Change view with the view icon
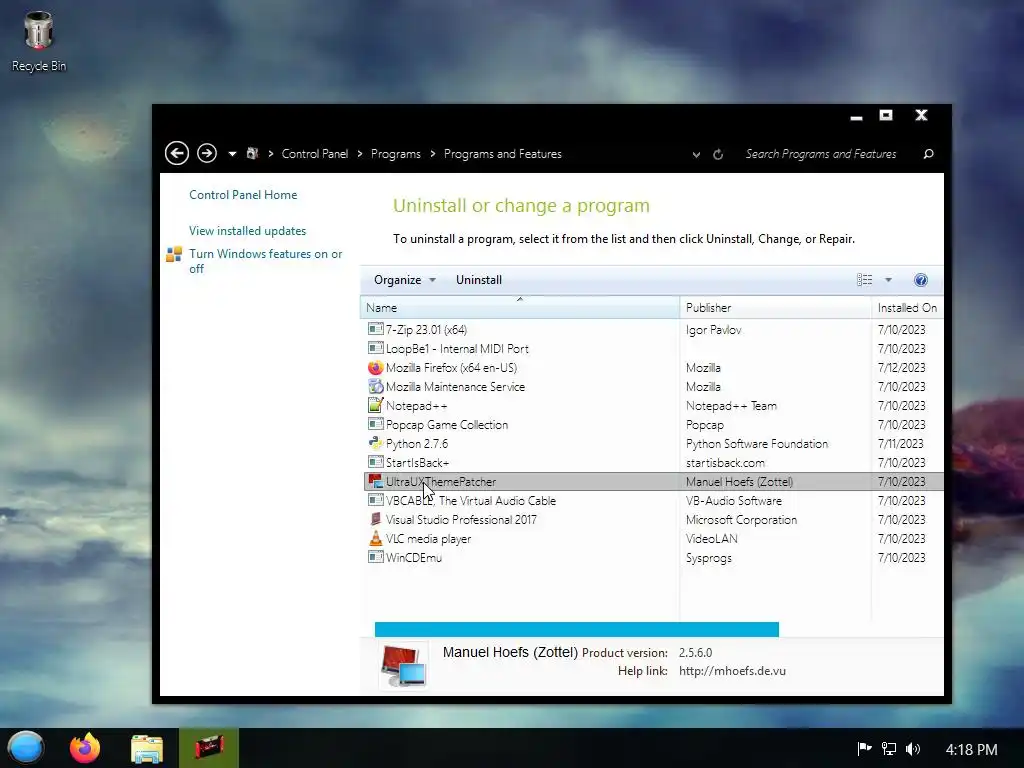1024x768 pixels. [865, 280]
